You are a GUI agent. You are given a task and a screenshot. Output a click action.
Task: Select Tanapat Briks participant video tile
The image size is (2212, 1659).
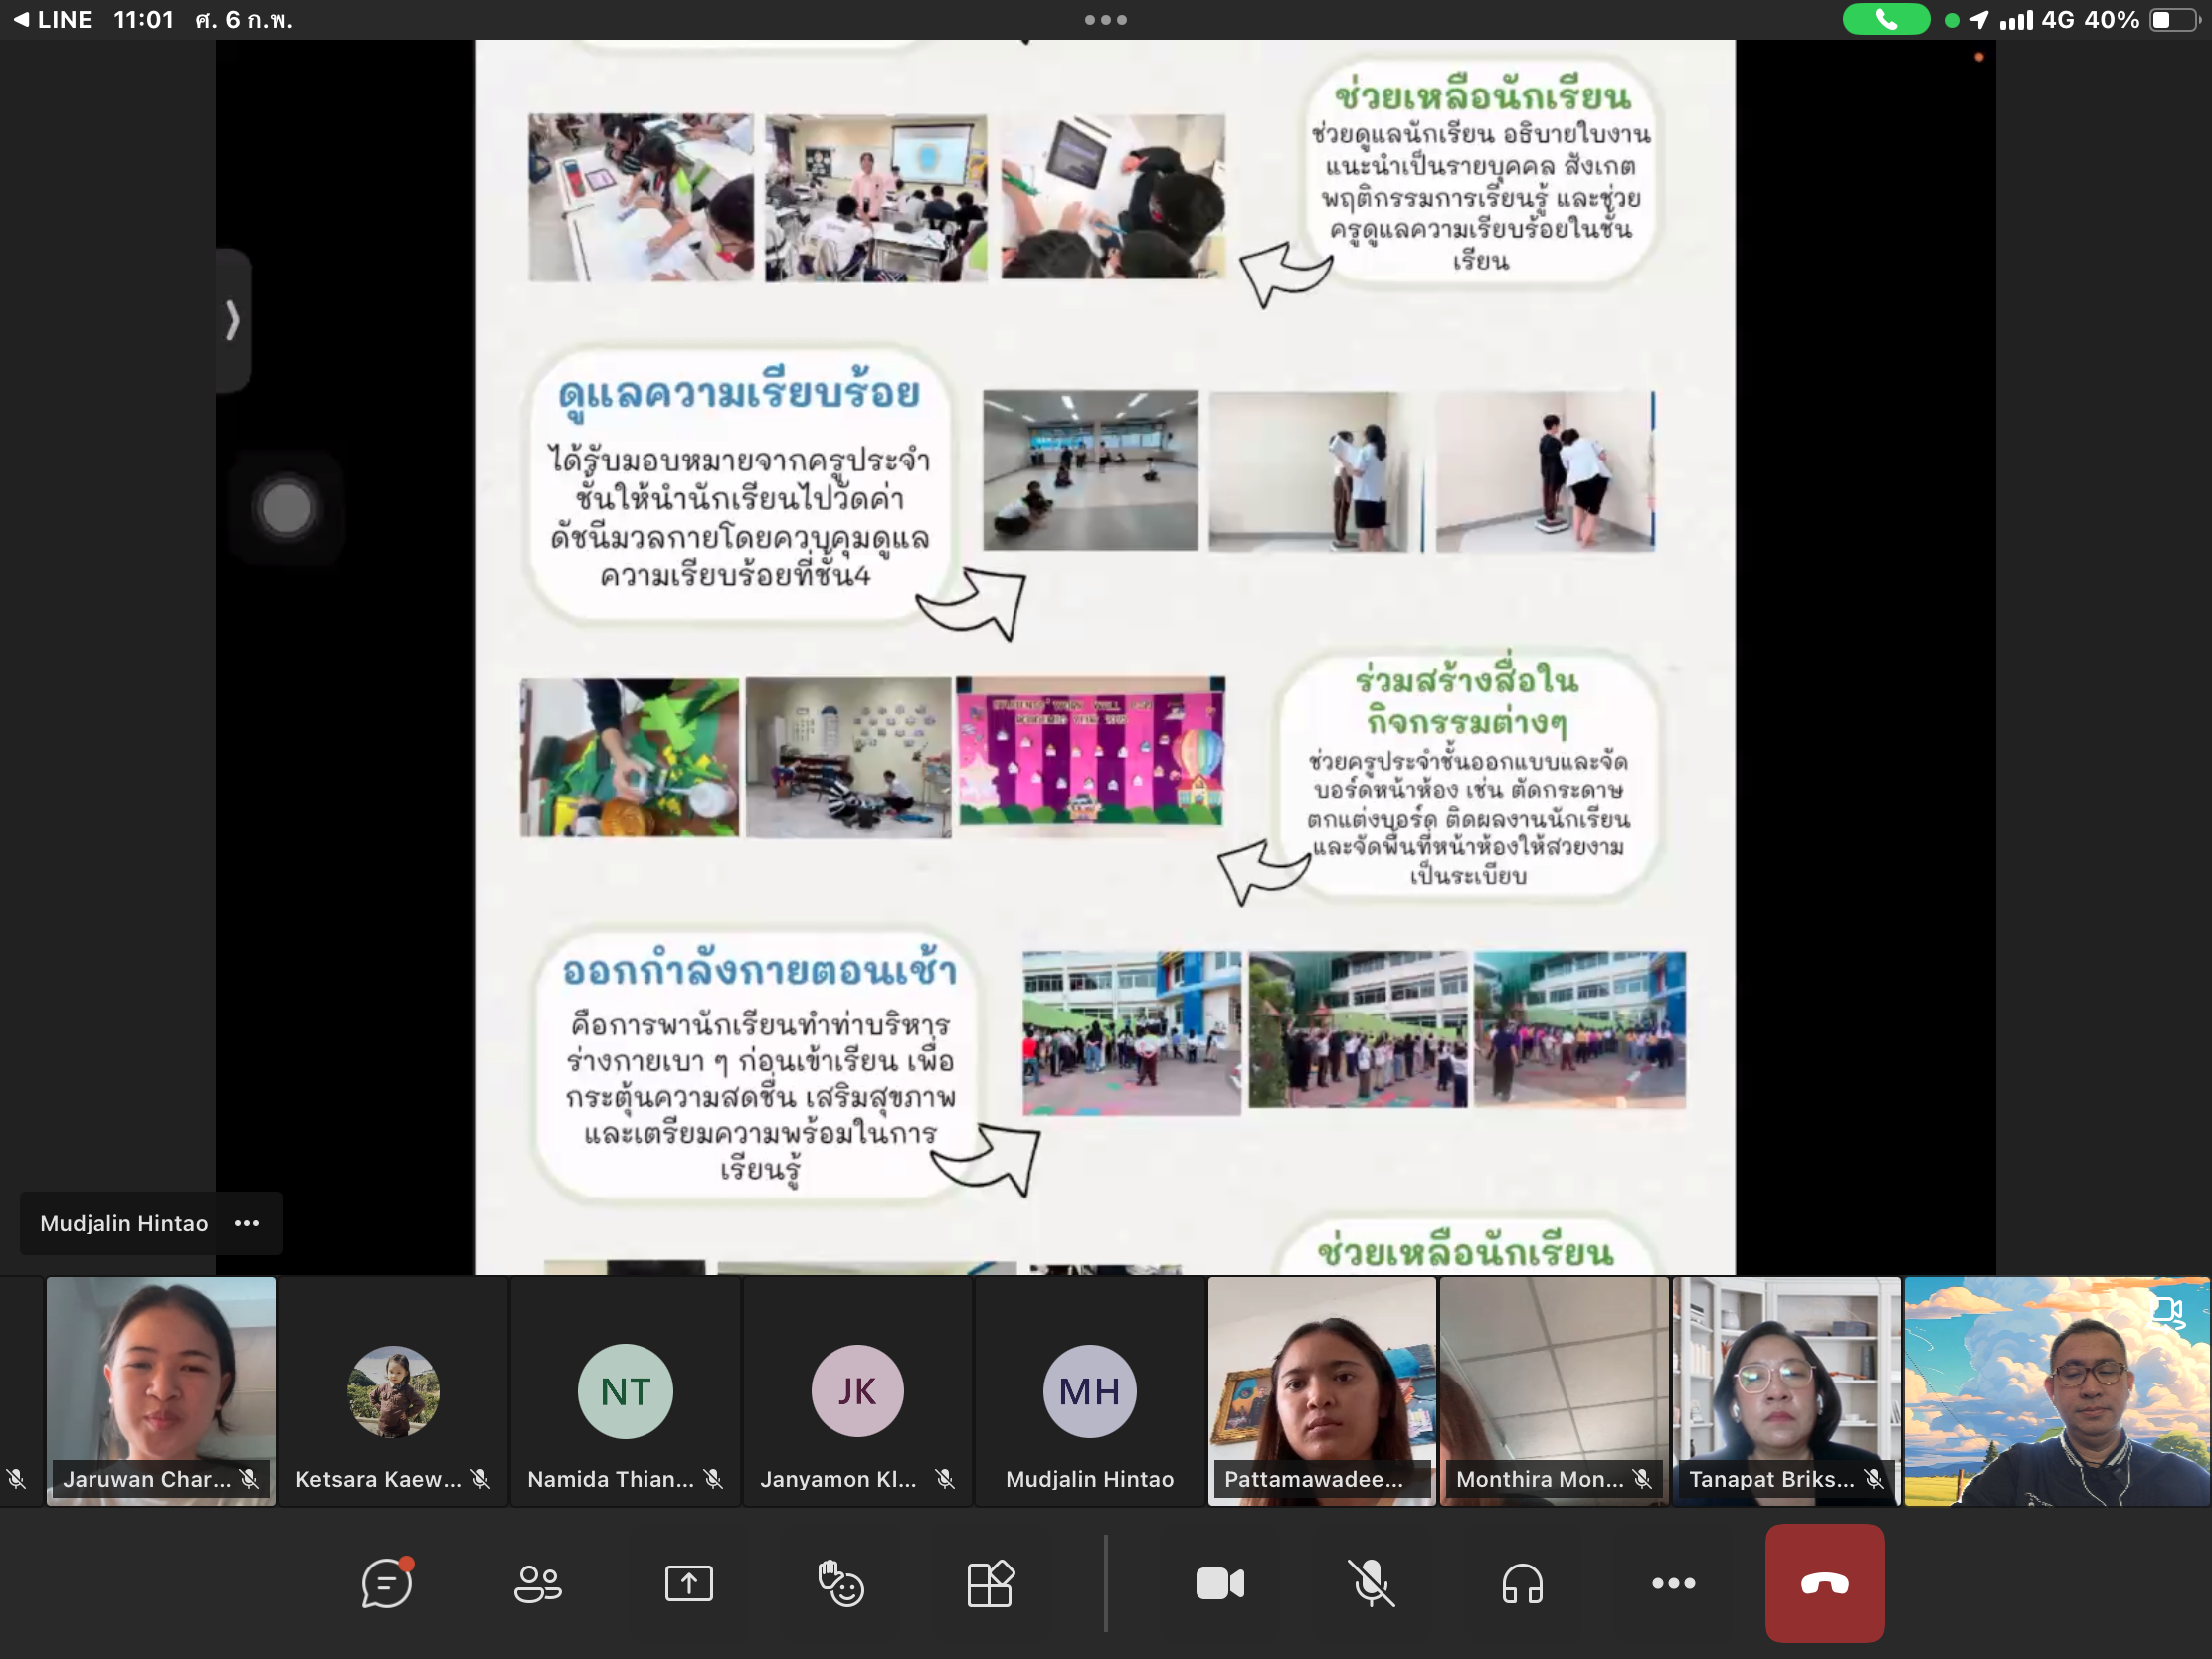coord(1785,1390)
